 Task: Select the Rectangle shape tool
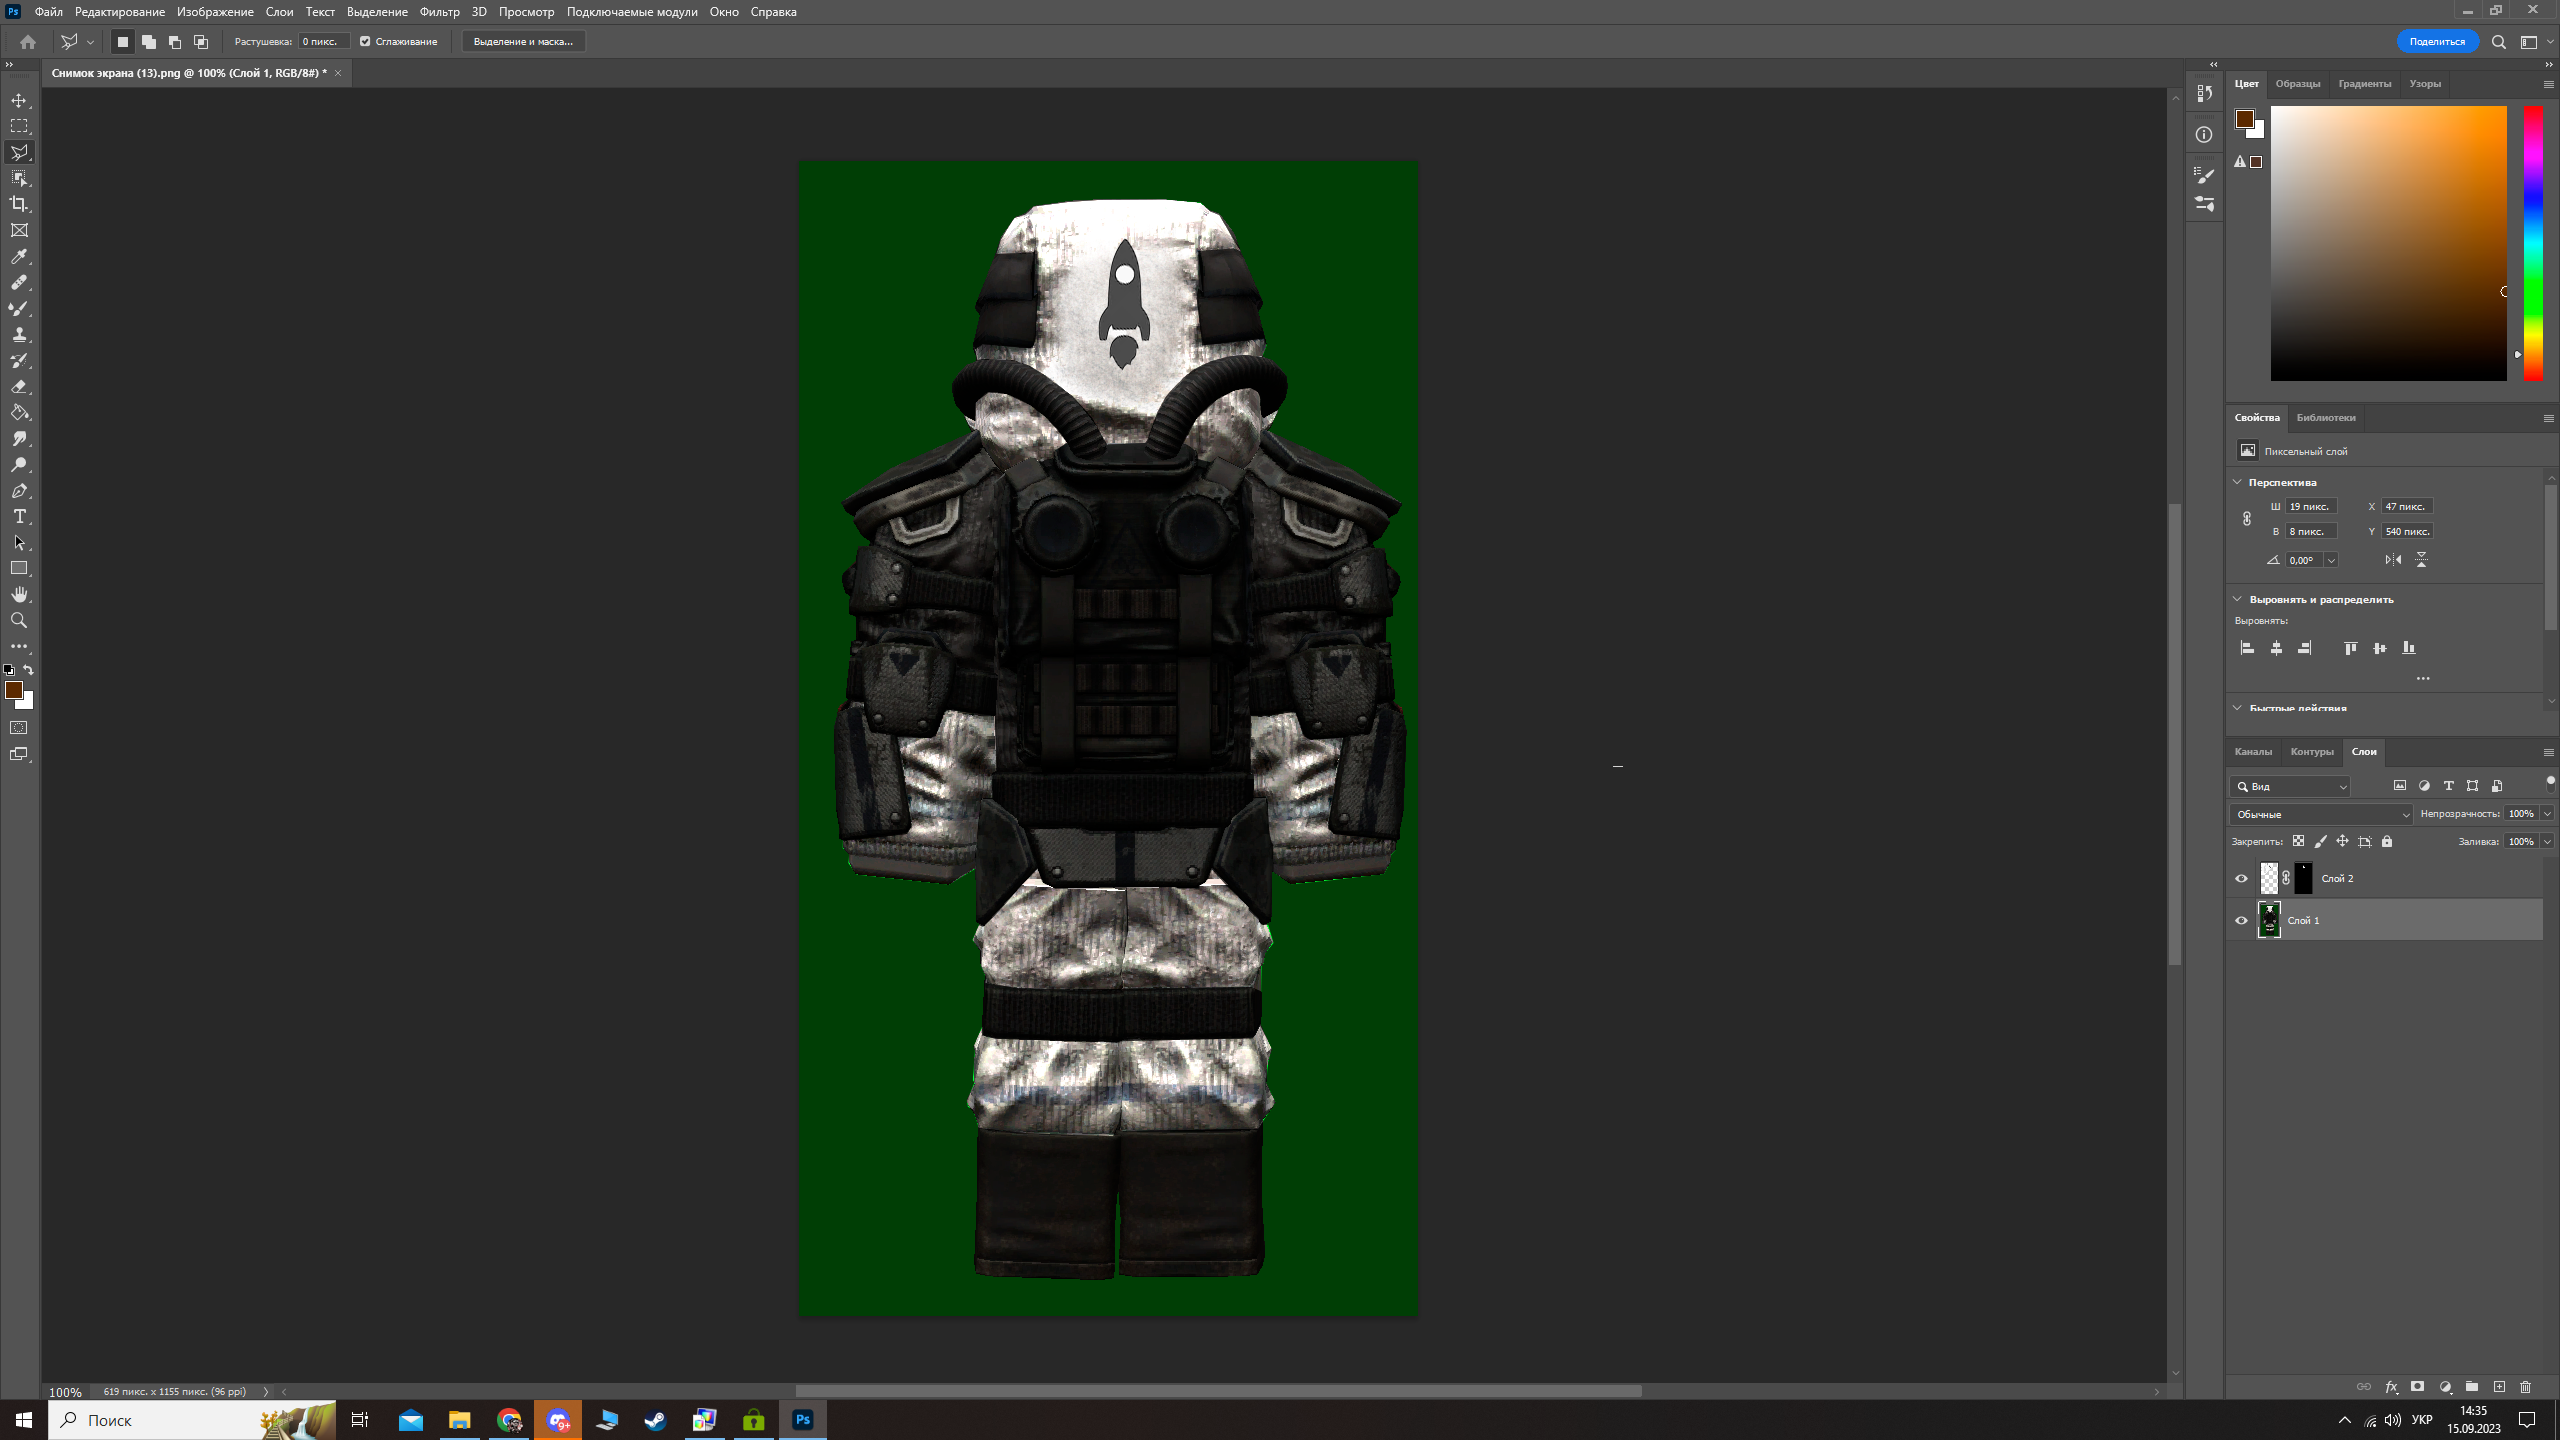pyautogui.click(x=19, y=569)
